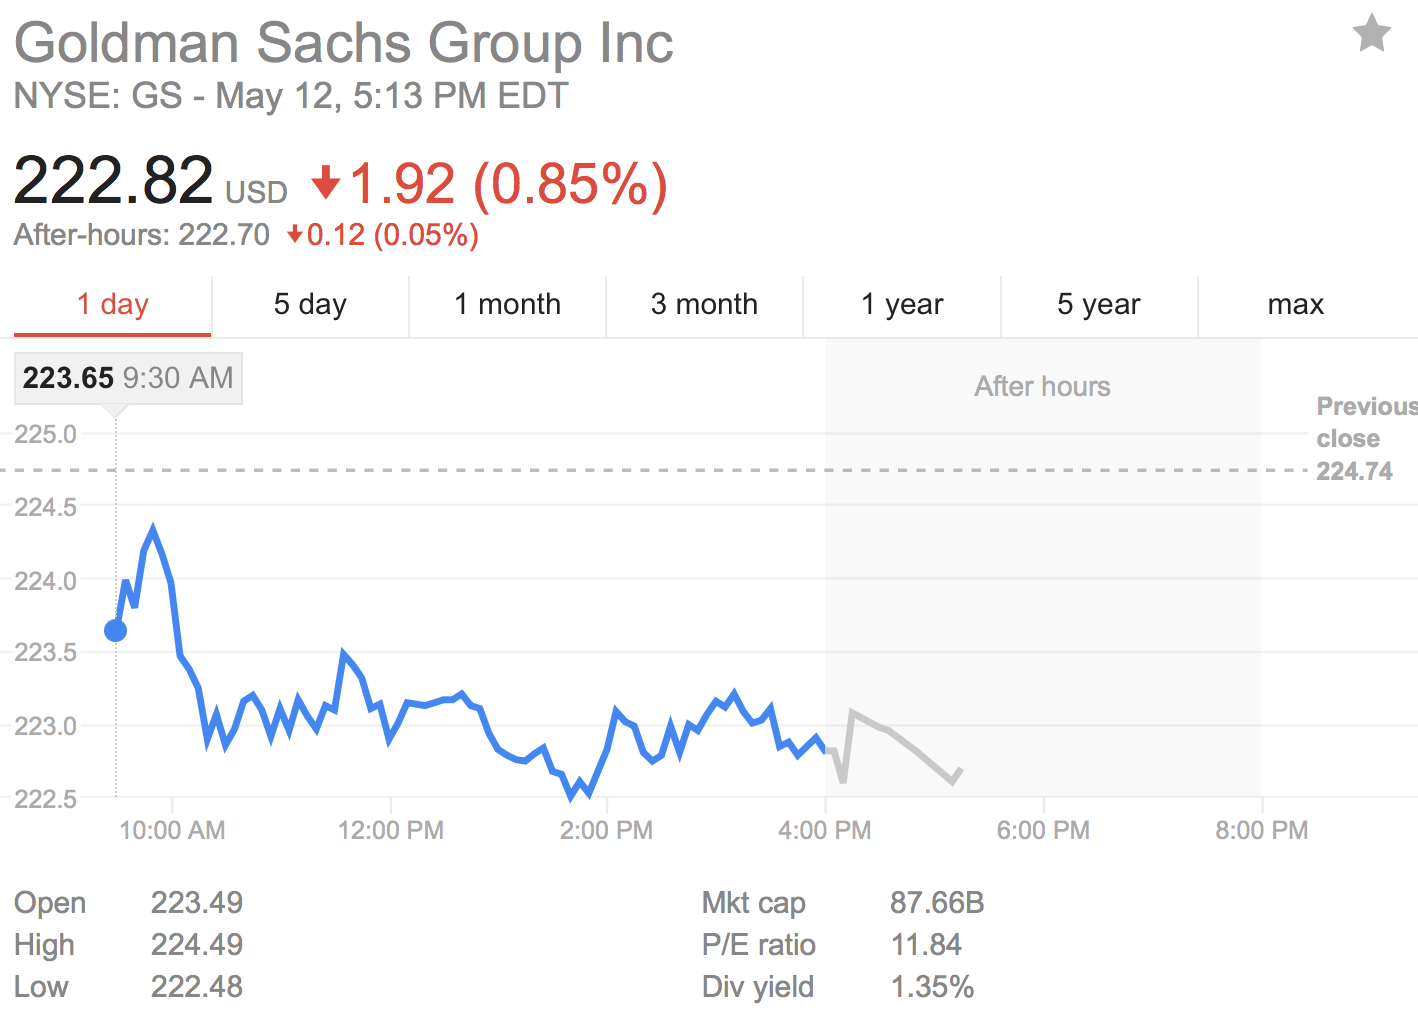Click the Previous close 224.74 label
Viewport: 1418px width, 1030px height.
(x=1366, y=438)
